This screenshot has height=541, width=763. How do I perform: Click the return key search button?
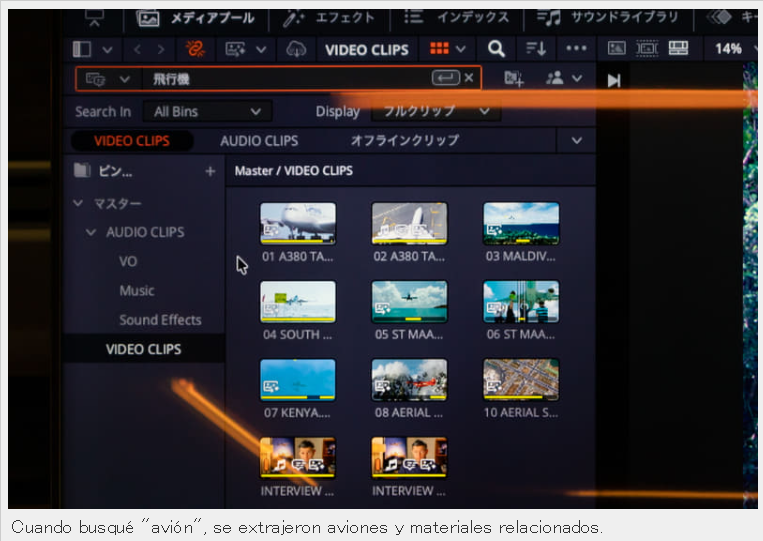pos(445,78)
